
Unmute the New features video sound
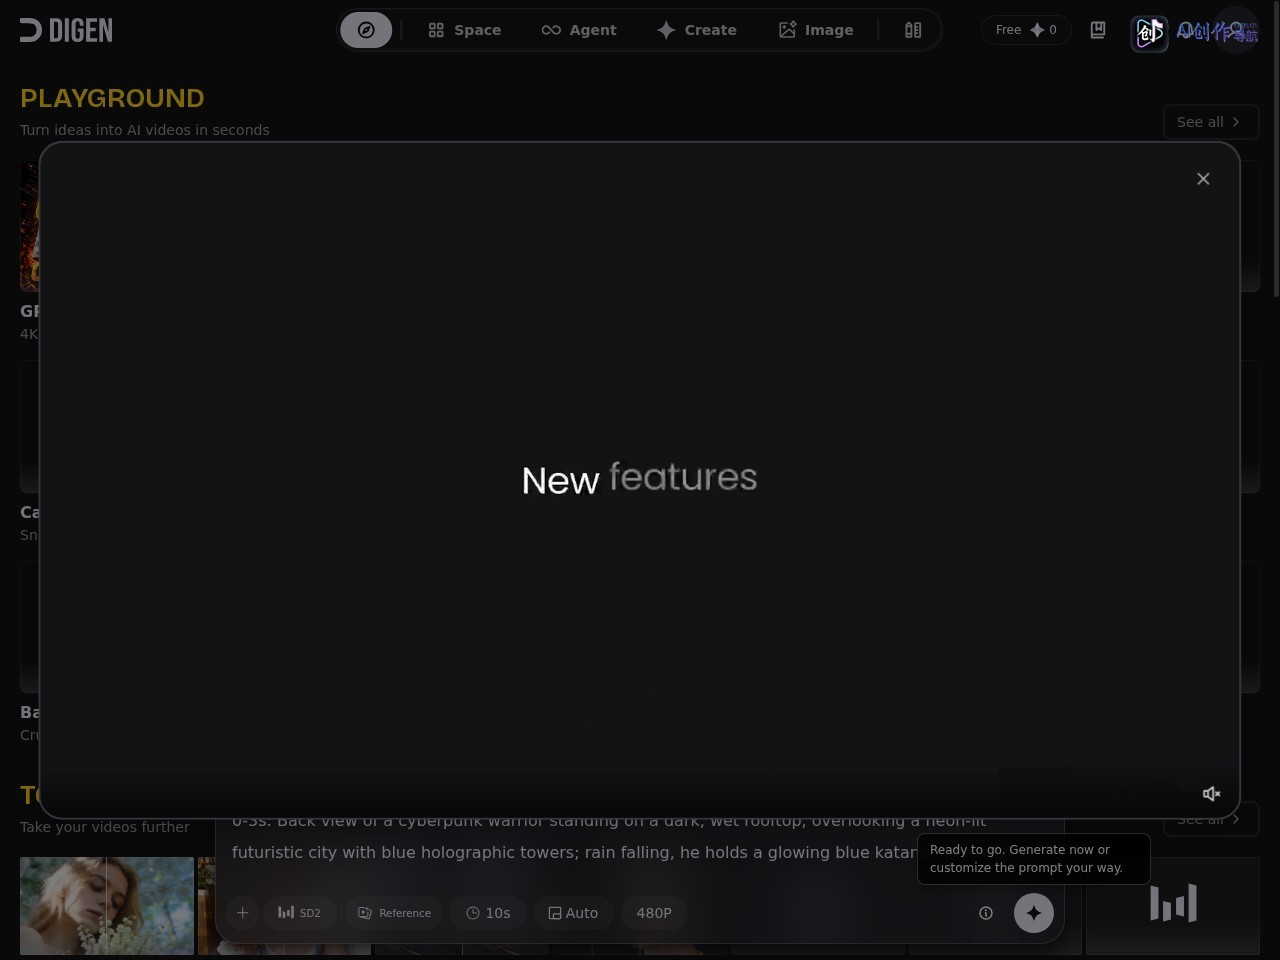coord(1211,793)
